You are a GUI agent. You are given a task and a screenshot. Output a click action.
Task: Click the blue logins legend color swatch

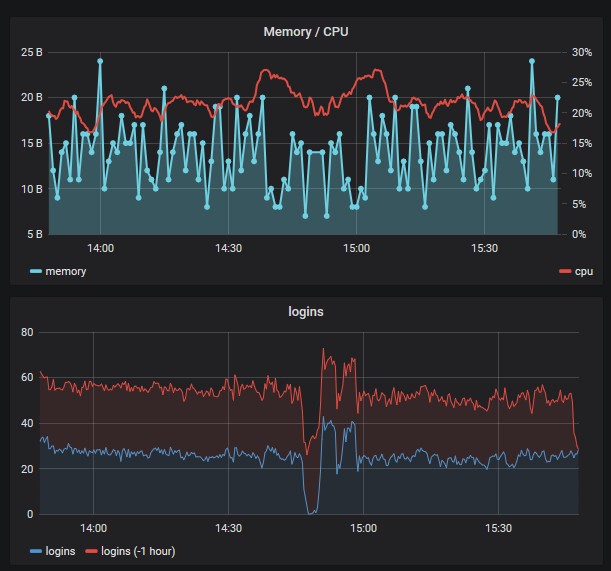tap(36, 550)
